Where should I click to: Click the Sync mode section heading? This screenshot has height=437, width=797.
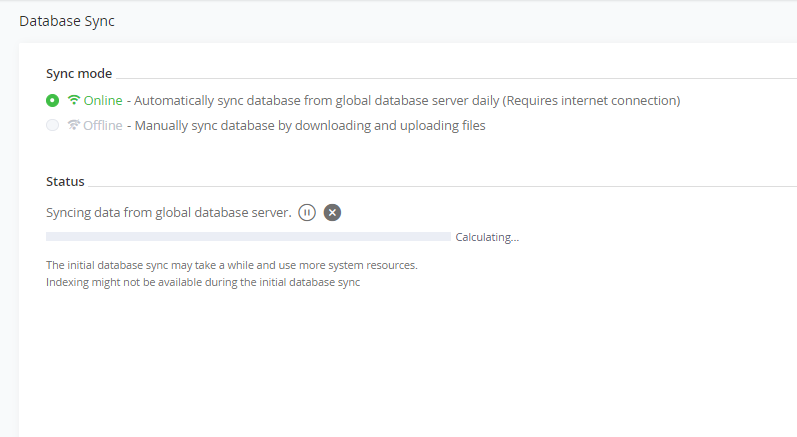click(x=79, y=73)
